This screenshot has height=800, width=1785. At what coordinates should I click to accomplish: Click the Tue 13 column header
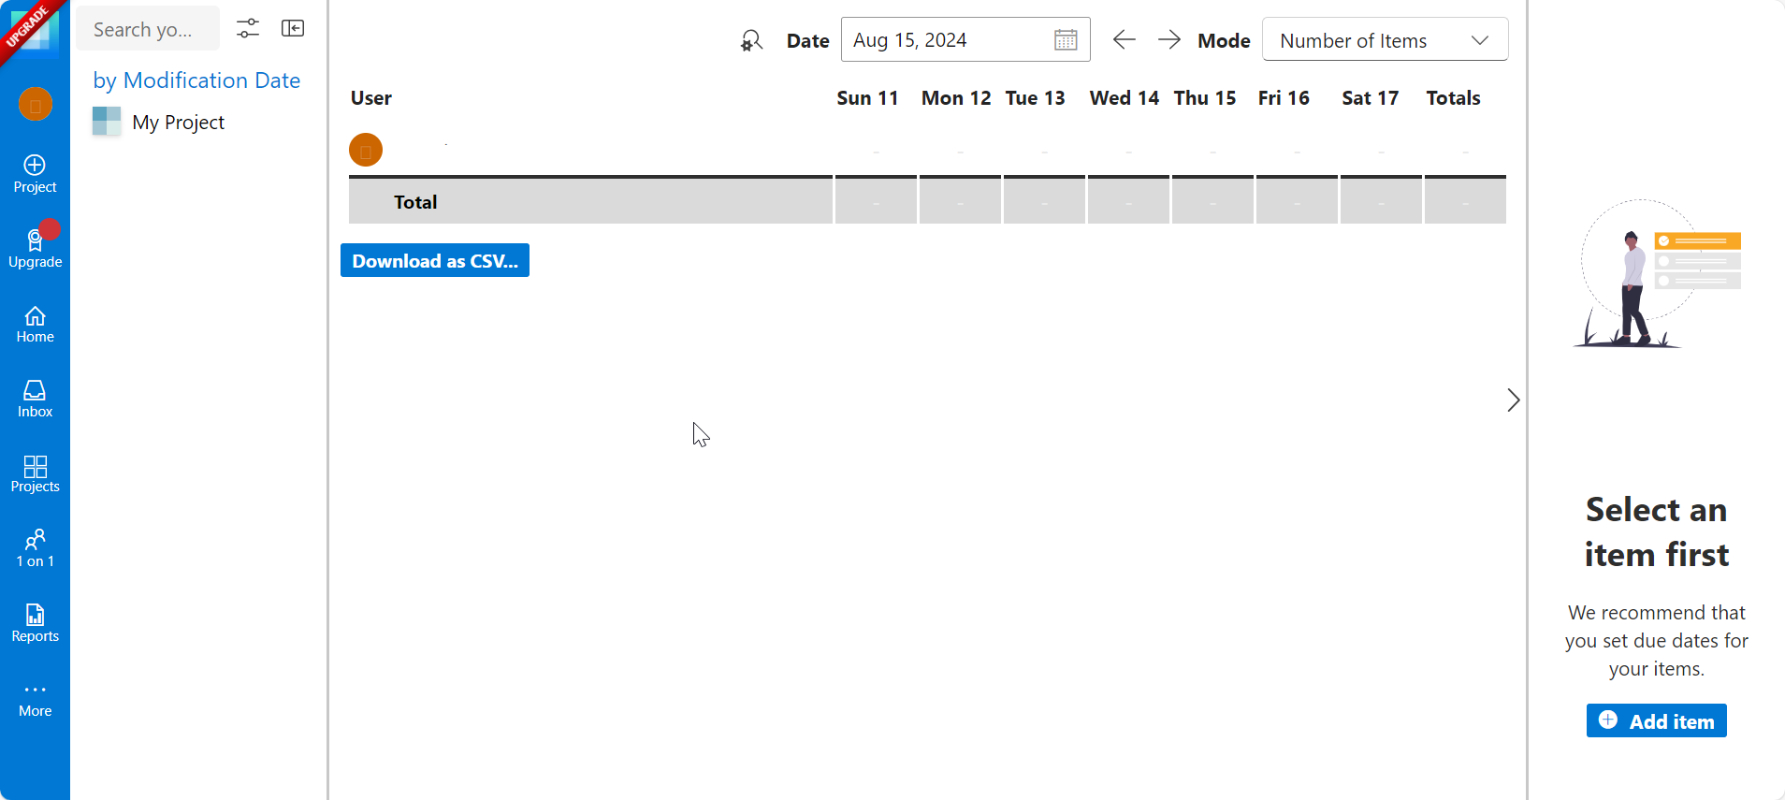[1035, 98]
